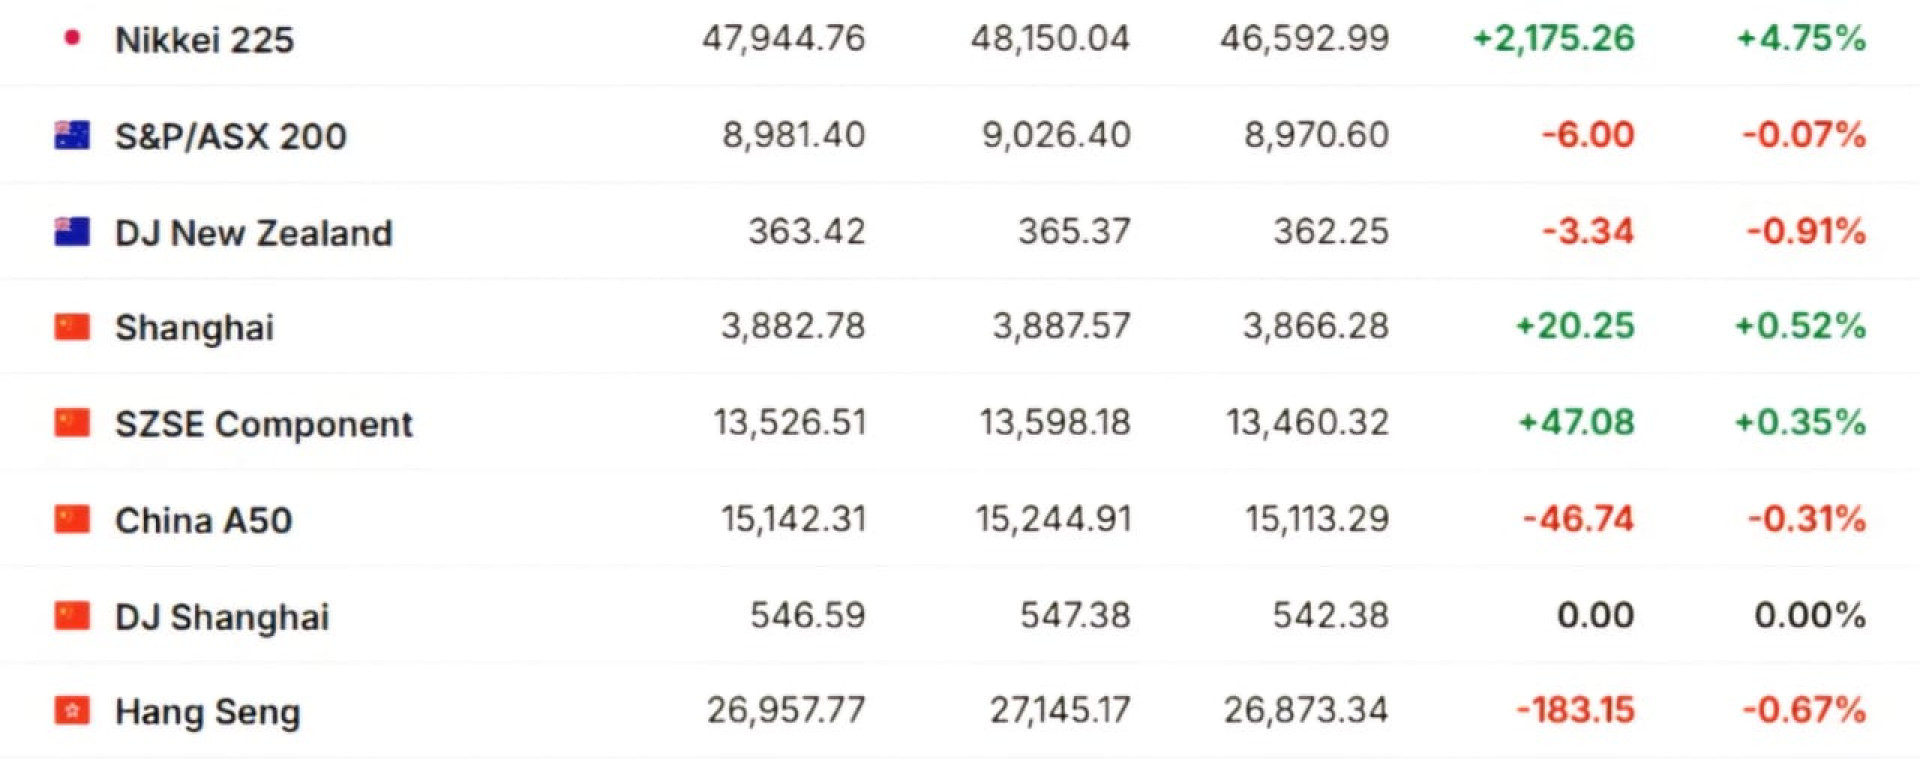Click the New Zealand flag icon

coord(72,232)
